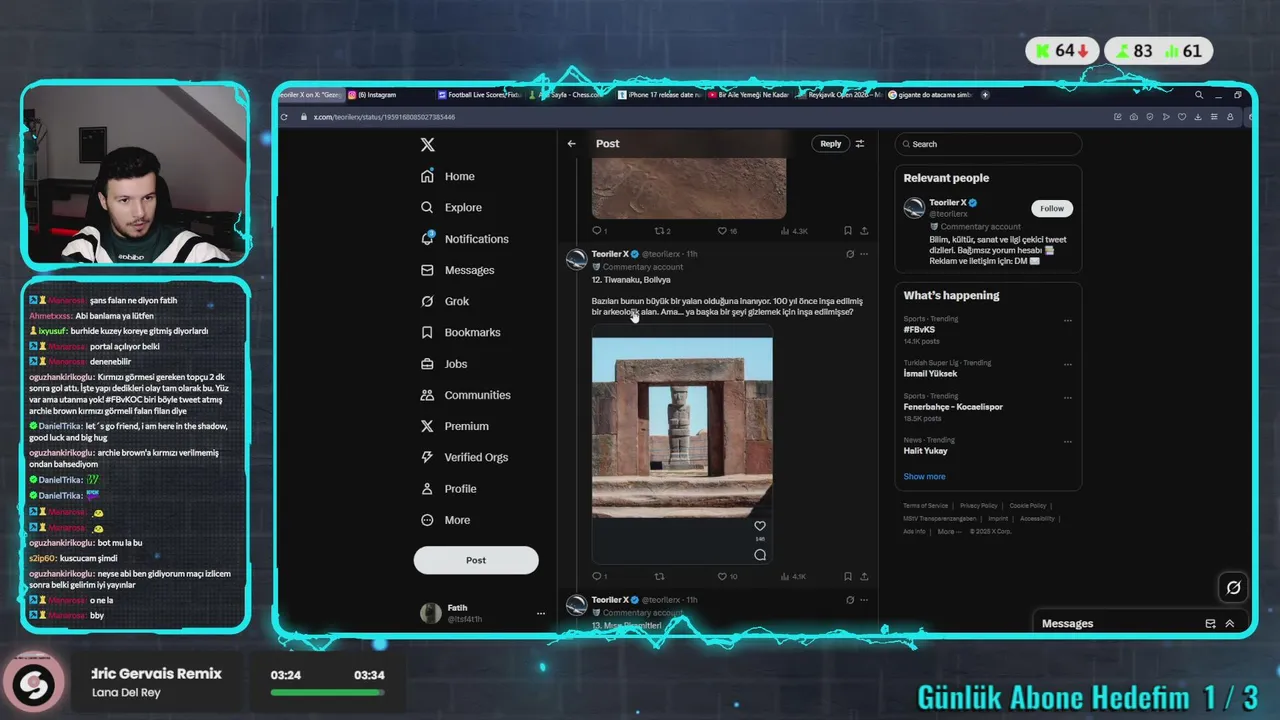Viewport: 1280px width, 720px height.
Task: Click Grok icon on Mısır Piramitleri post
Action: click(850, 600)
